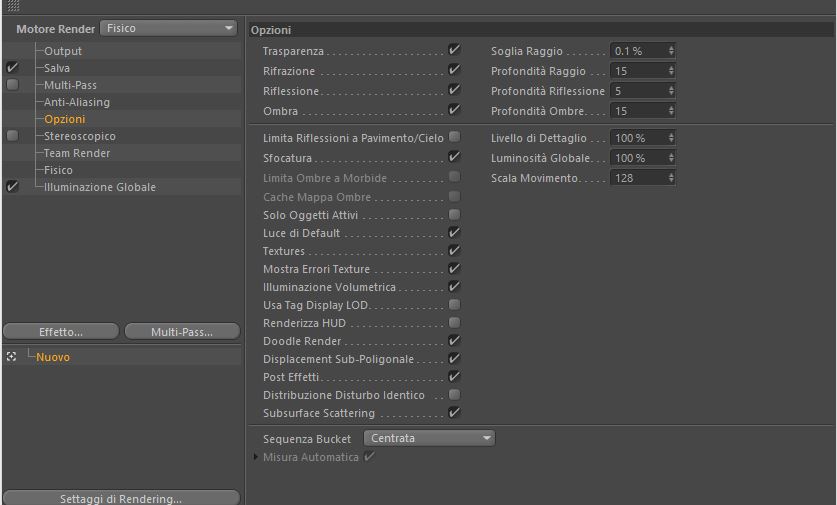Open the Anti-Aliasing settings page
The image size is (837, 505).
77,102
